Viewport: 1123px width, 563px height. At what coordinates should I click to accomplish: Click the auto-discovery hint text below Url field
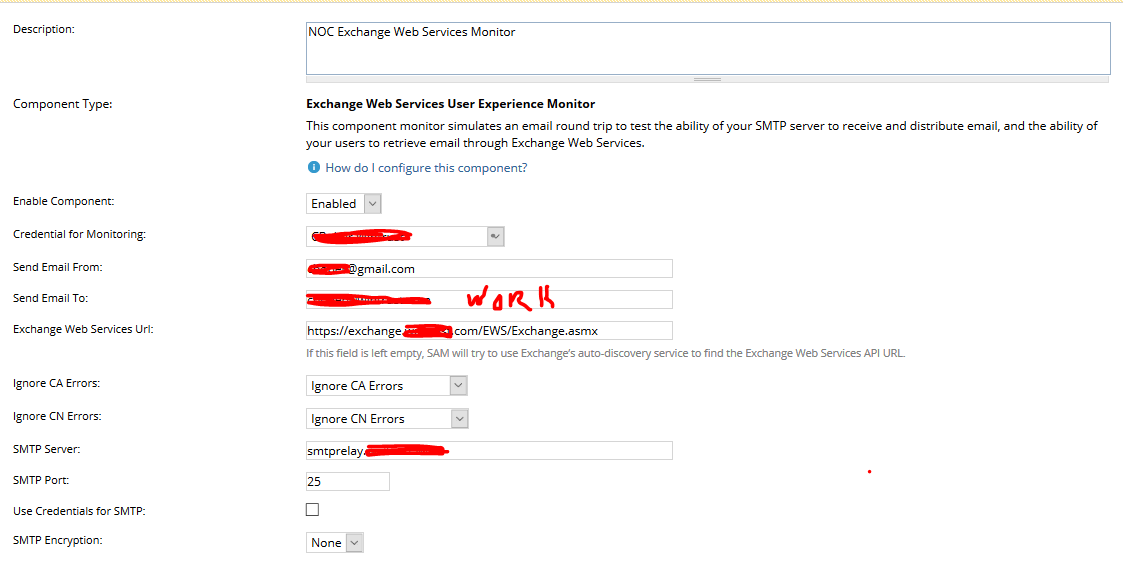click(606, 353)
